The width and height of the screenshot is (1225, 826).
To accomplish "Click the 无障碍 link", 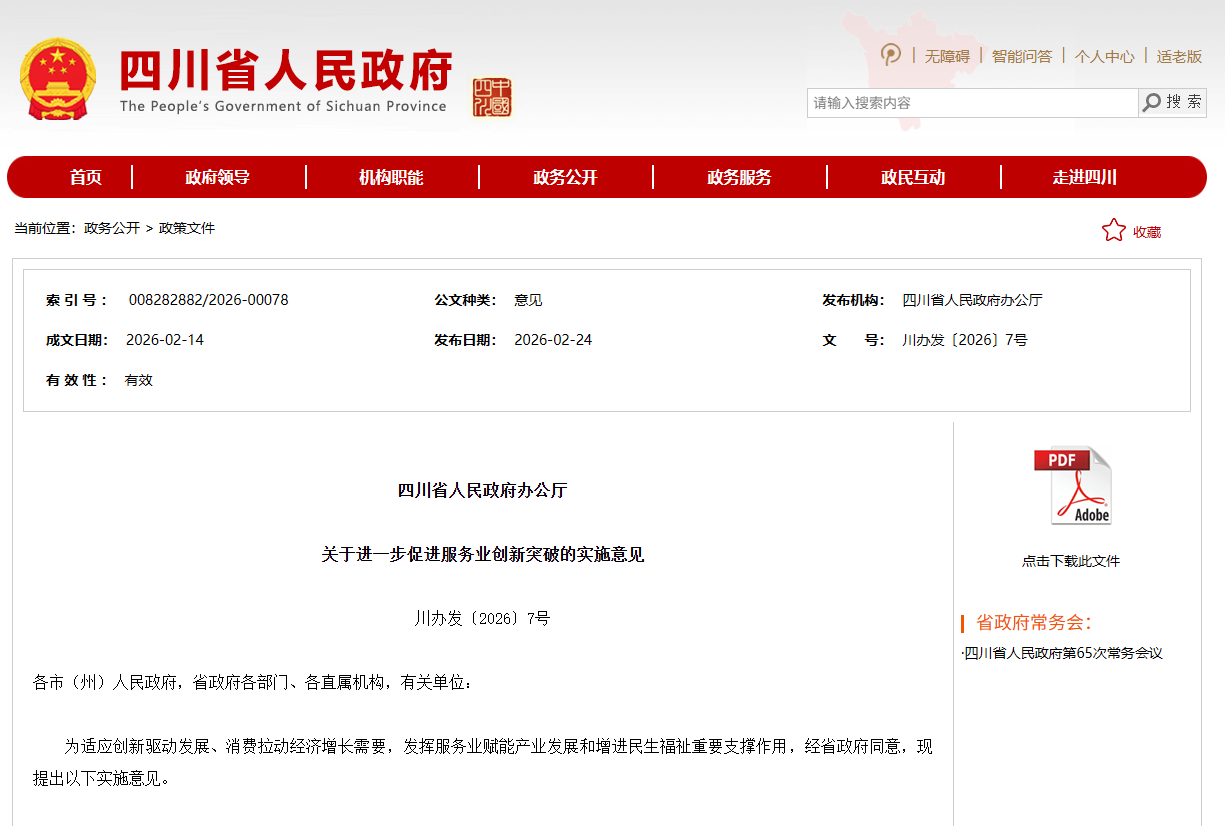I will 946,57.
